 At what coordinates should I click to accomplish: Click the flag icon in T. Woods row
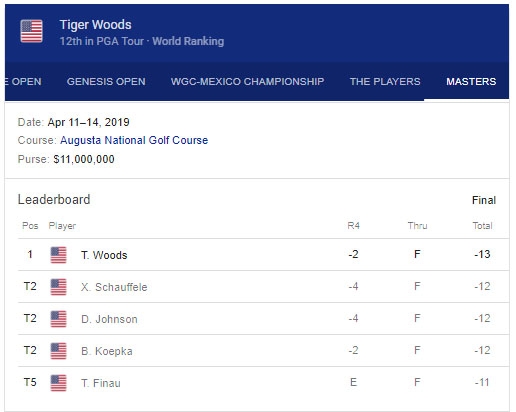tap(58, 255)
